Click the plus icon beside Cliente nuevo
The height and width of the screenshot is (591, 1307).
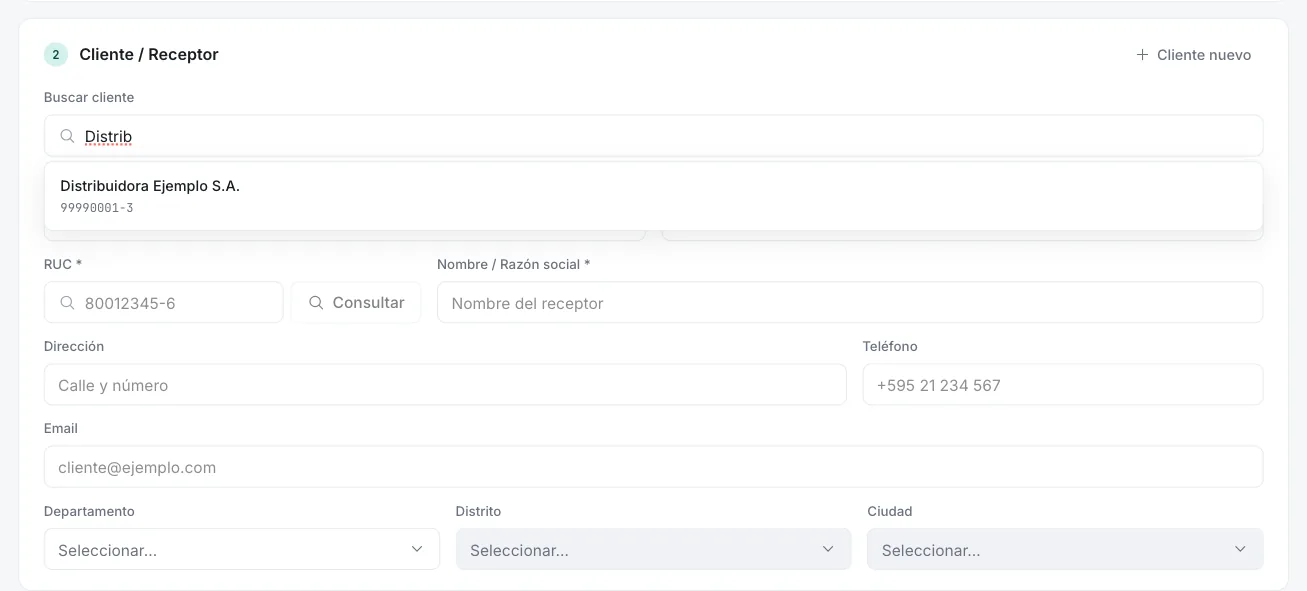(1142, 55)
